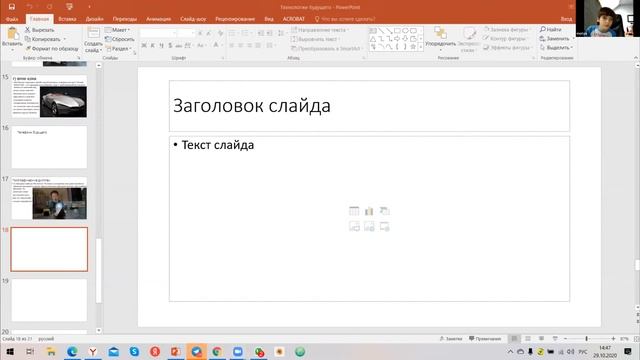The height and width of the screenshot is (360, 640).
Task: Open the Вставка (Insert) tab
Action: [x=67, y=19]
